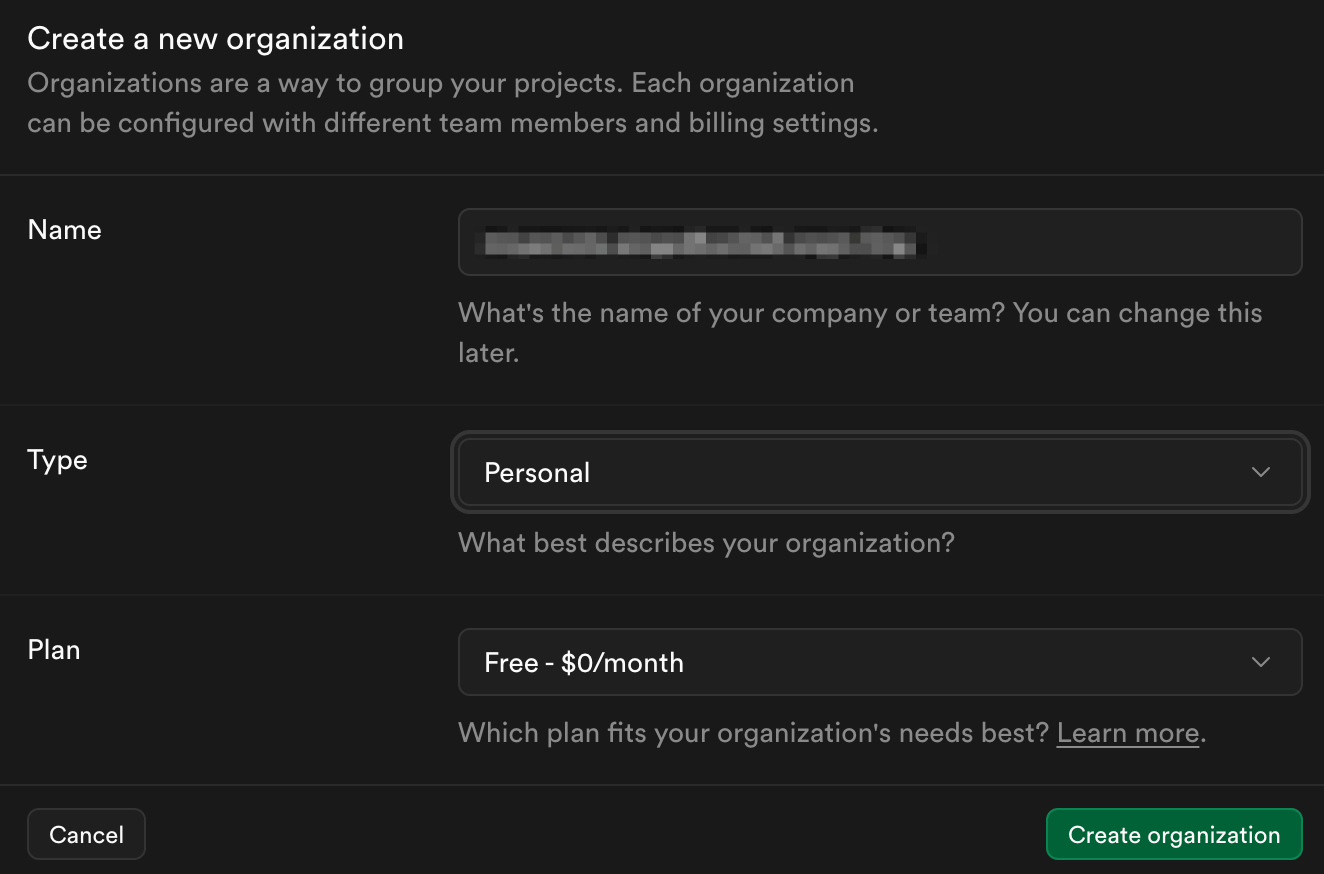
Task: Click the Type field label
Action: pos(58,460)
